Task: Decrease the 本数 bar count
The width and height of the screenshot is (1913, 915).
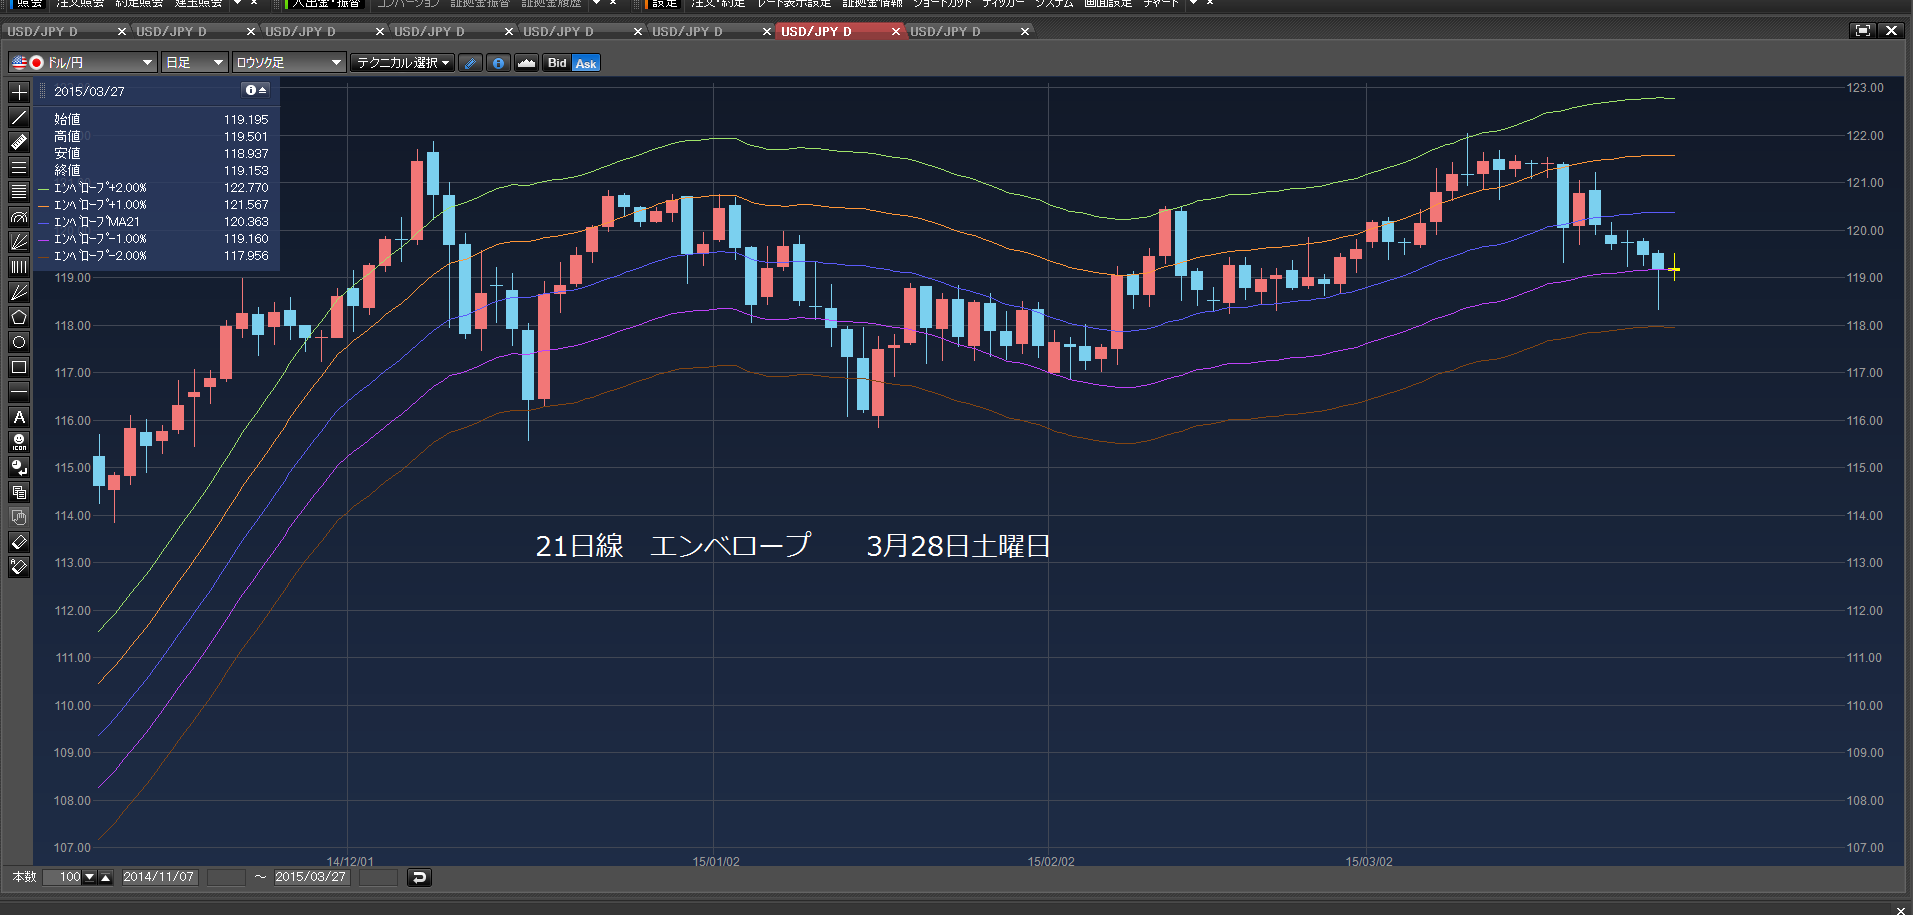Action: point(89,877)
